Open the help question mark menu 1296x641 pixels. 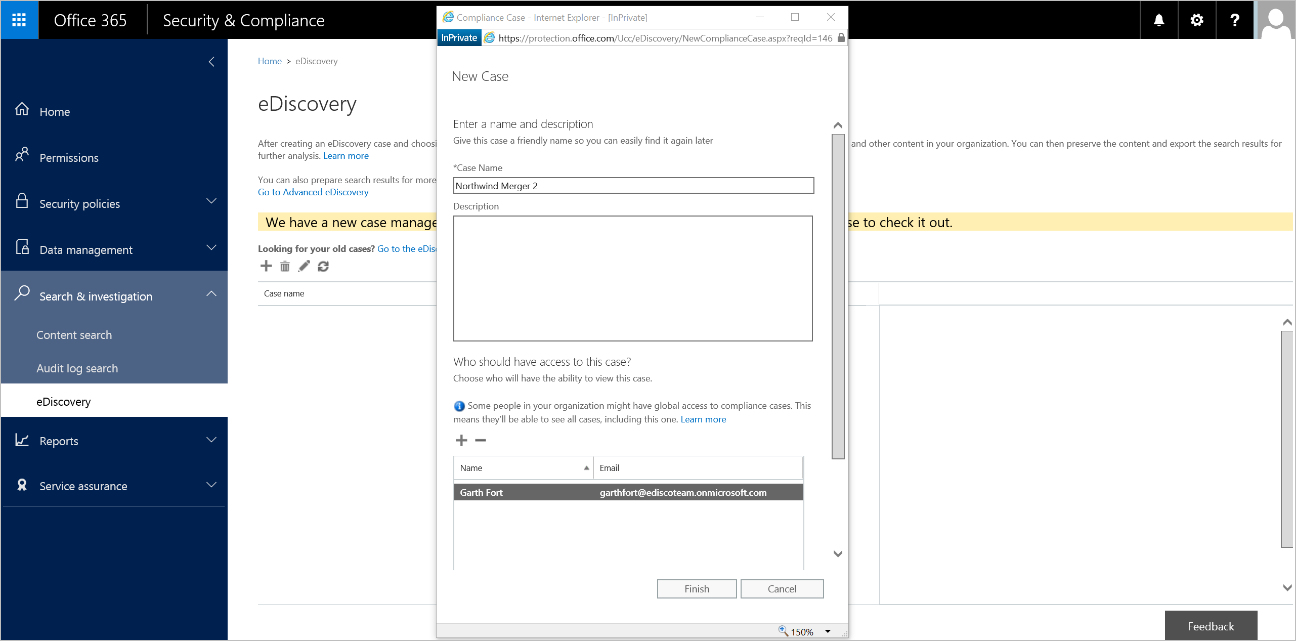[x=1235, y=19]
